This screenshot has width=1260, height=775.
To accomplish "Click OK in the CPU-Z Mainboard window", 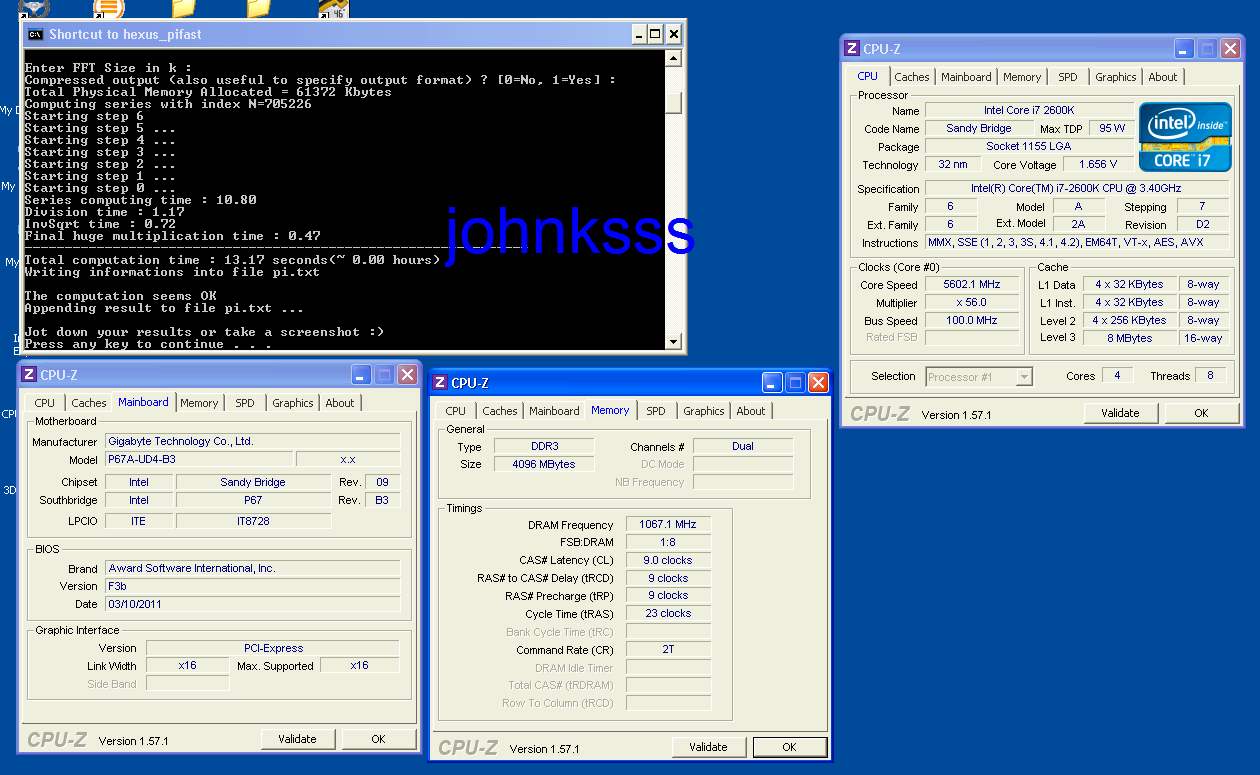I will click(378, 739).
